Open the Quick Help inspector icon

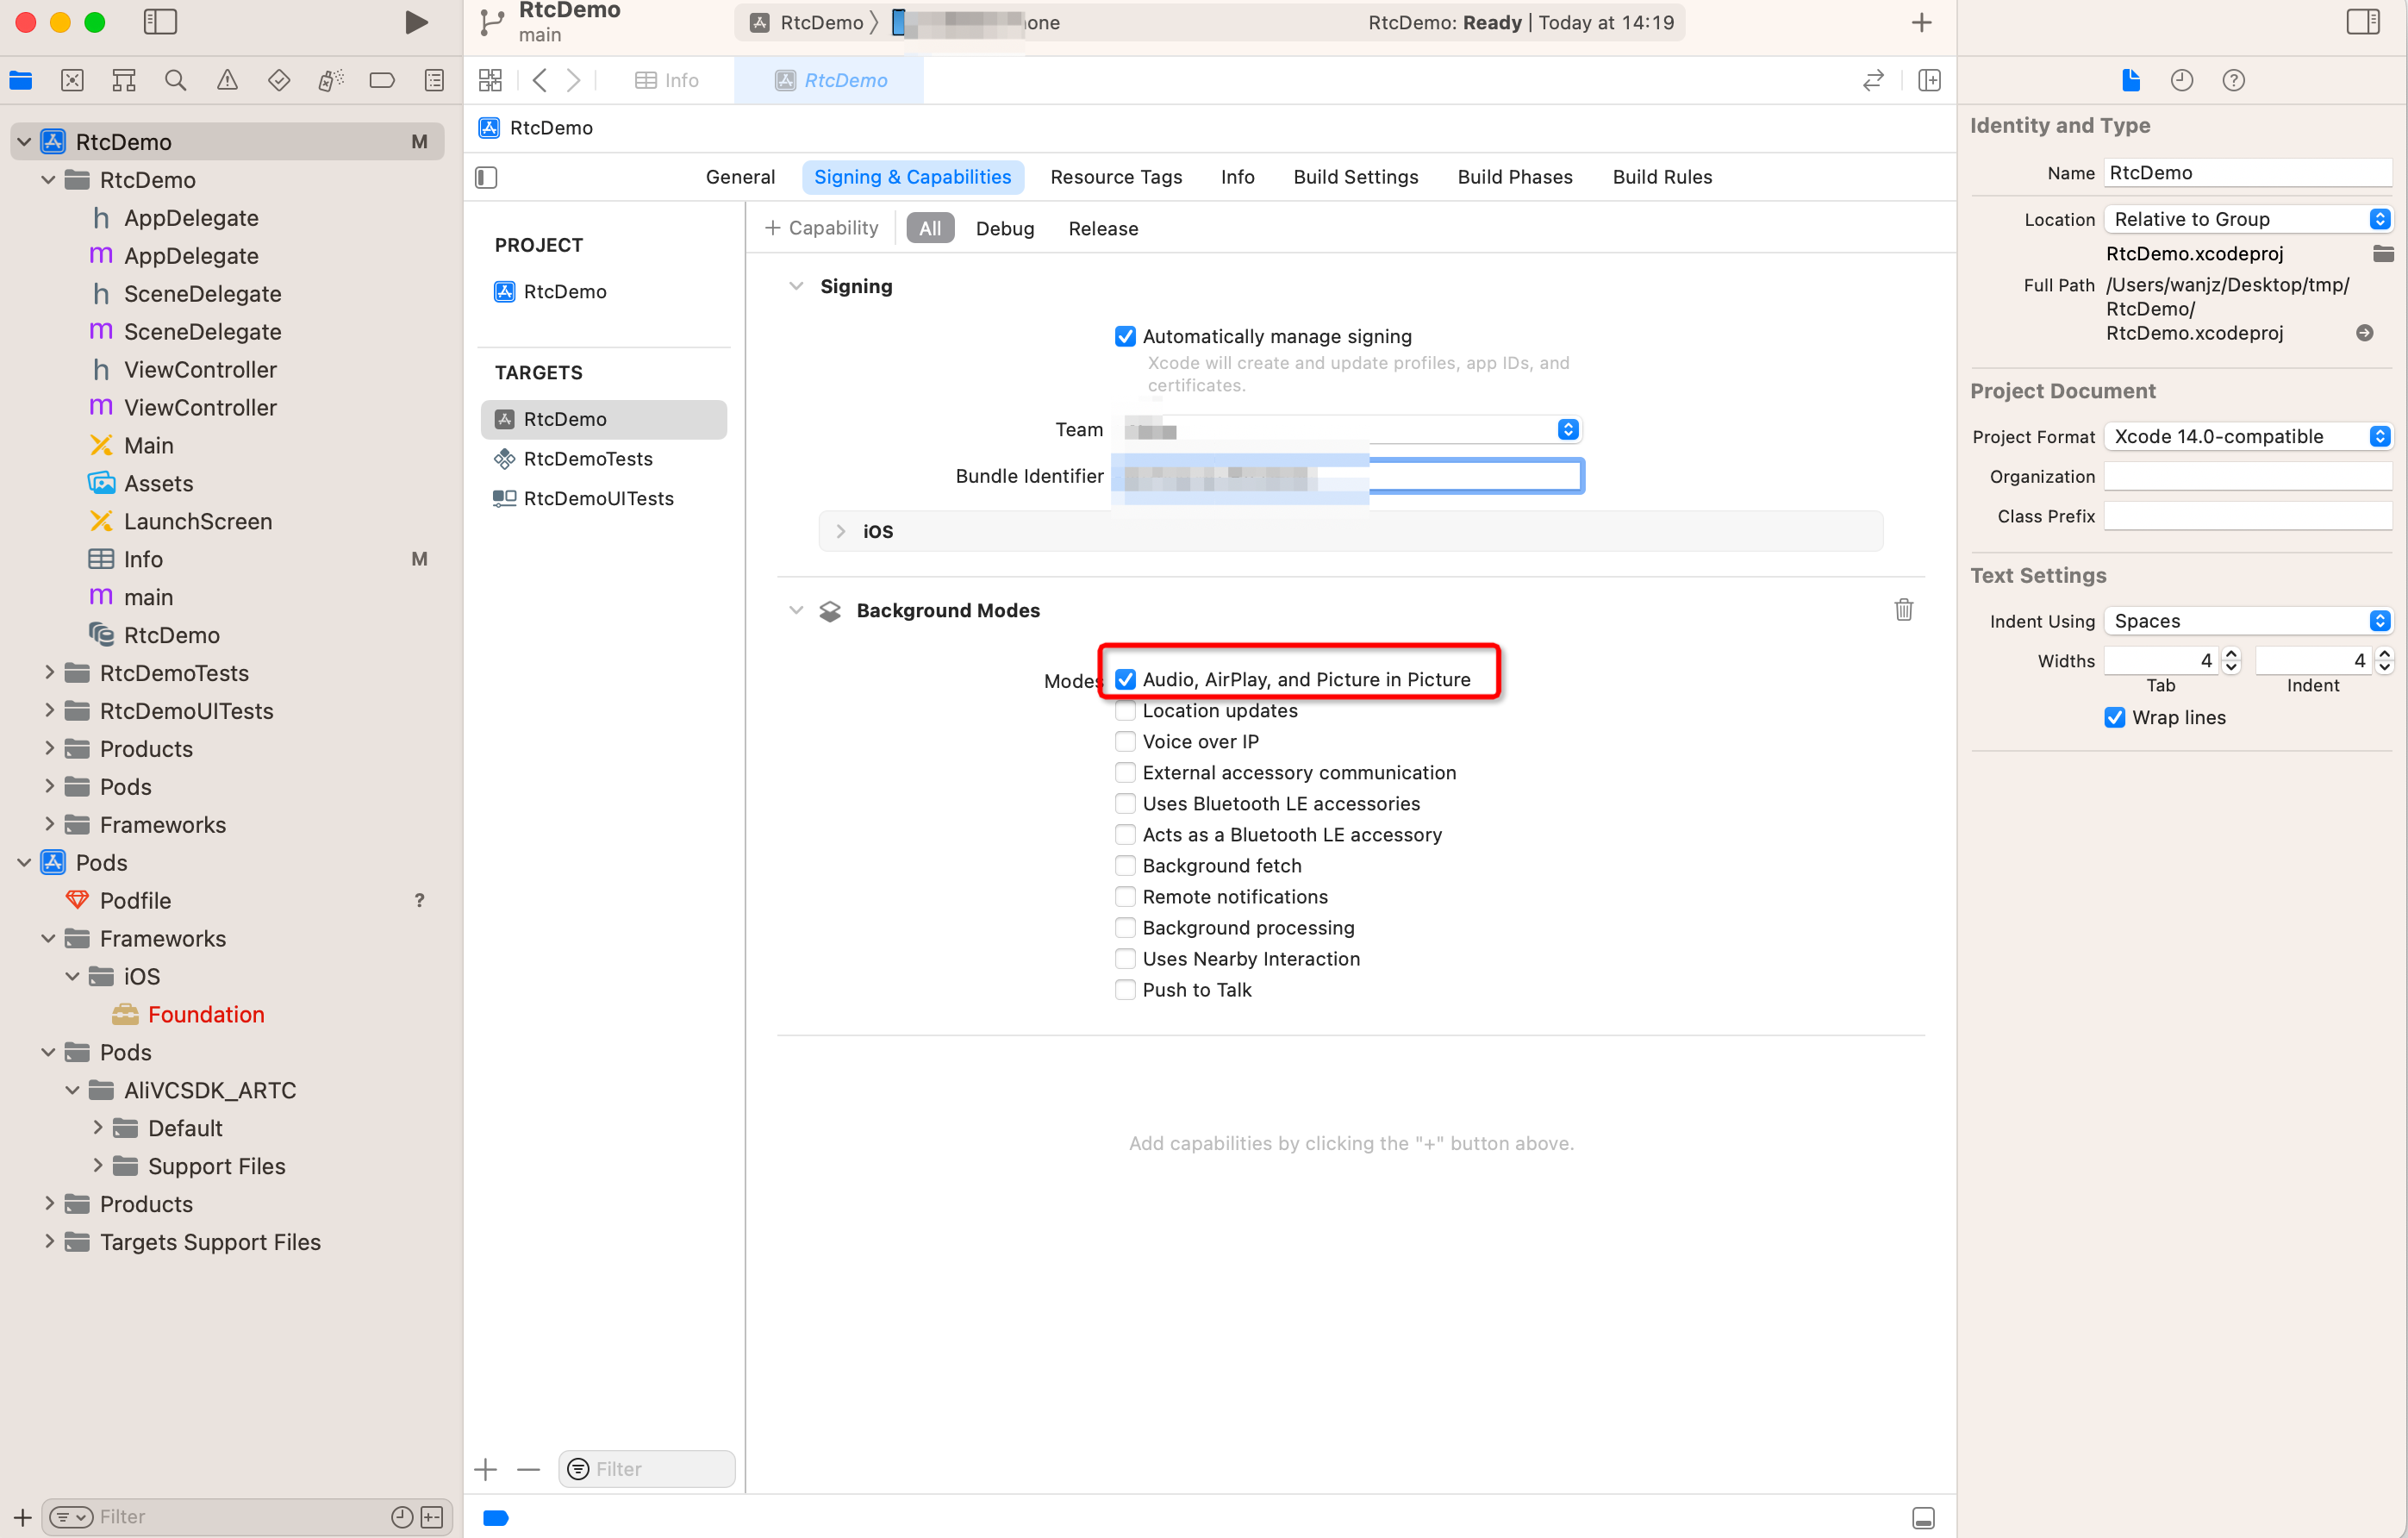click(2233, 80)
